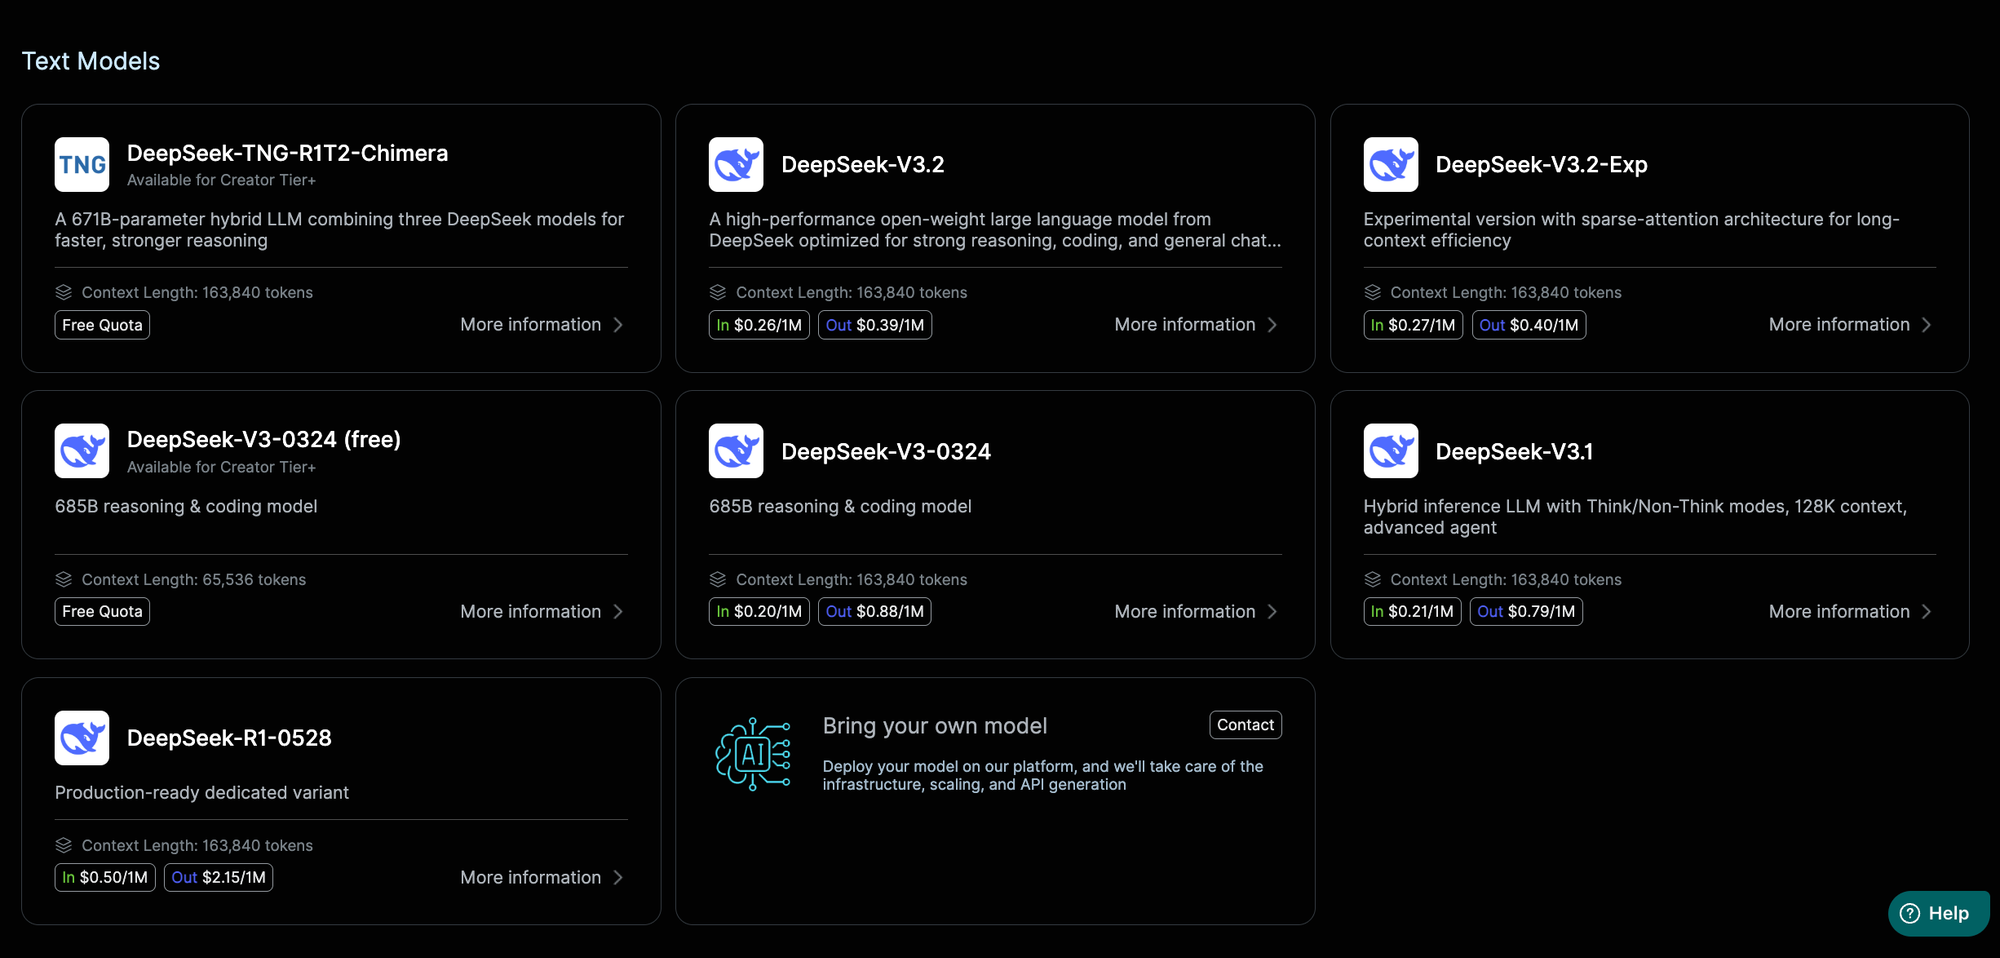Screen dimensions: 2000x958
Task: Click the DeepSeek-R1-0528 whale logo icon
Action: 82,738
